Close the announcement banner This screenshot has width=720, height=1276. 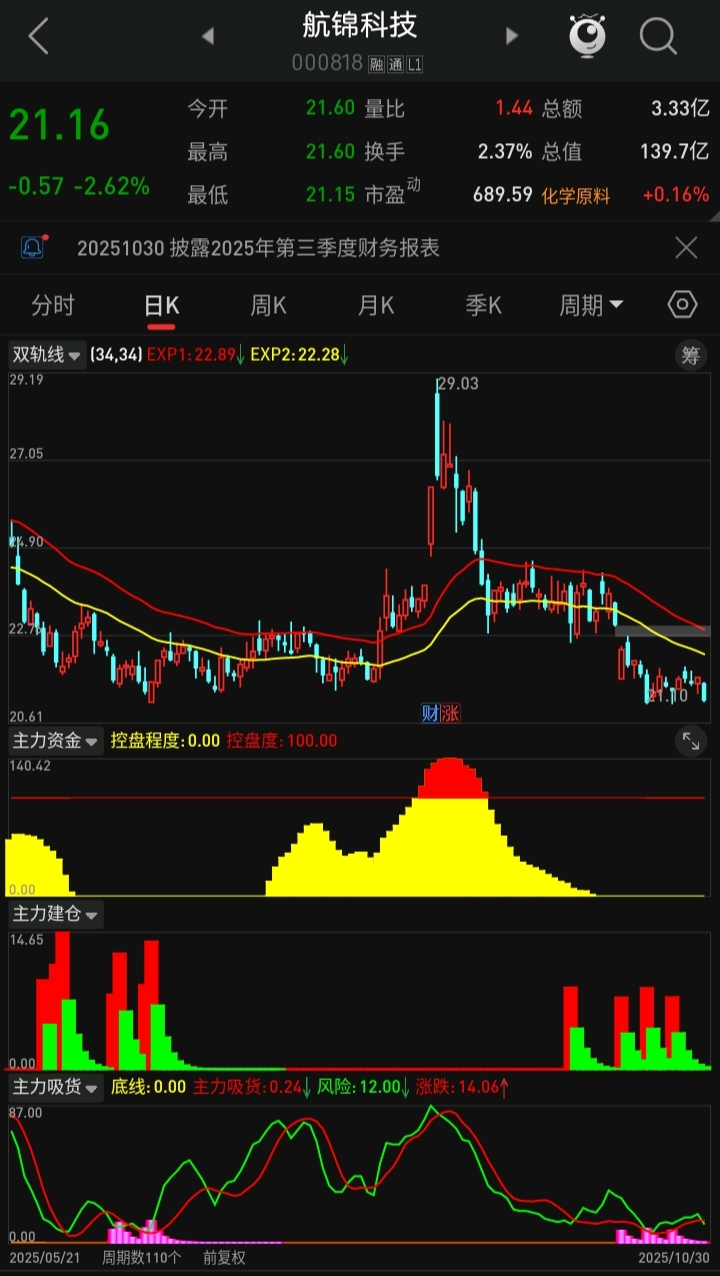click(686, 247)
